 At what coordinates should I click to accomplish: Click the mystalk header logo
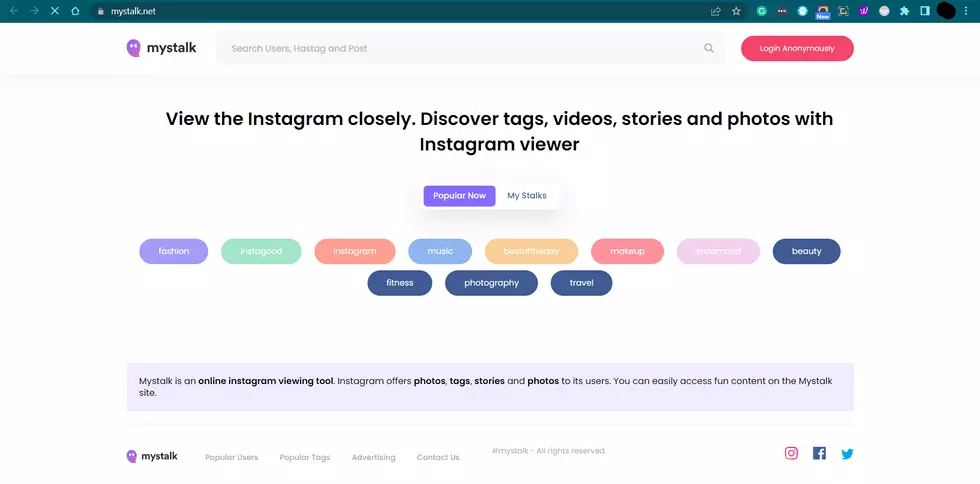pyautogui.click(x=161, y=48)
